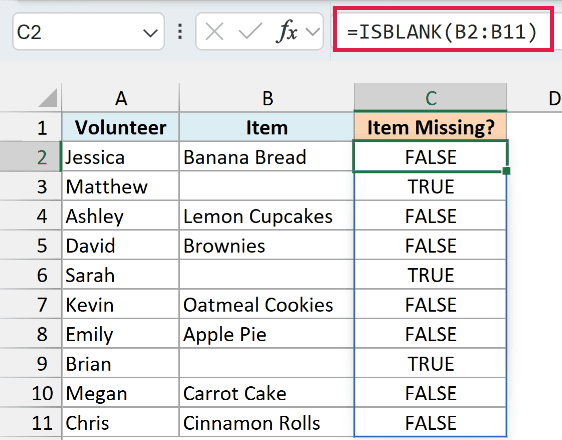This screenshot has width=562, height=440.
Task: Select Brian's empty Item cell
Action: pyautogui.click(x=267, y=364)
